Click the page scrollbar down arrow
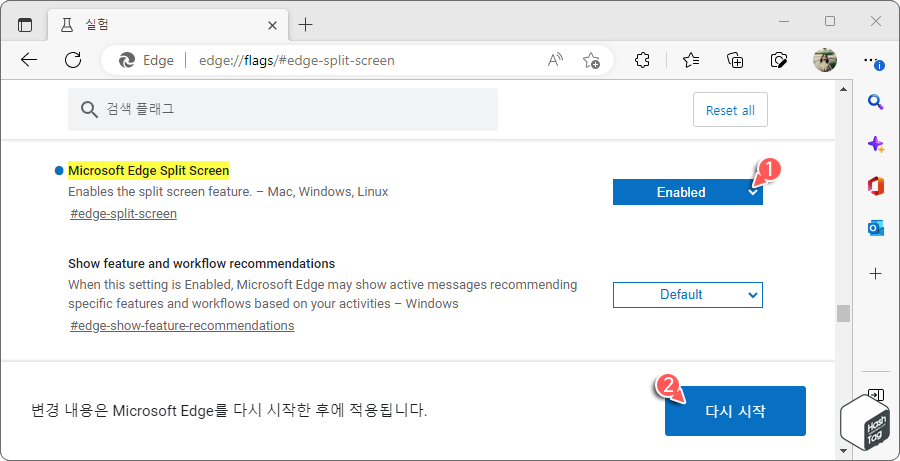Screen dimensions: 900x461 coord(843,451)
